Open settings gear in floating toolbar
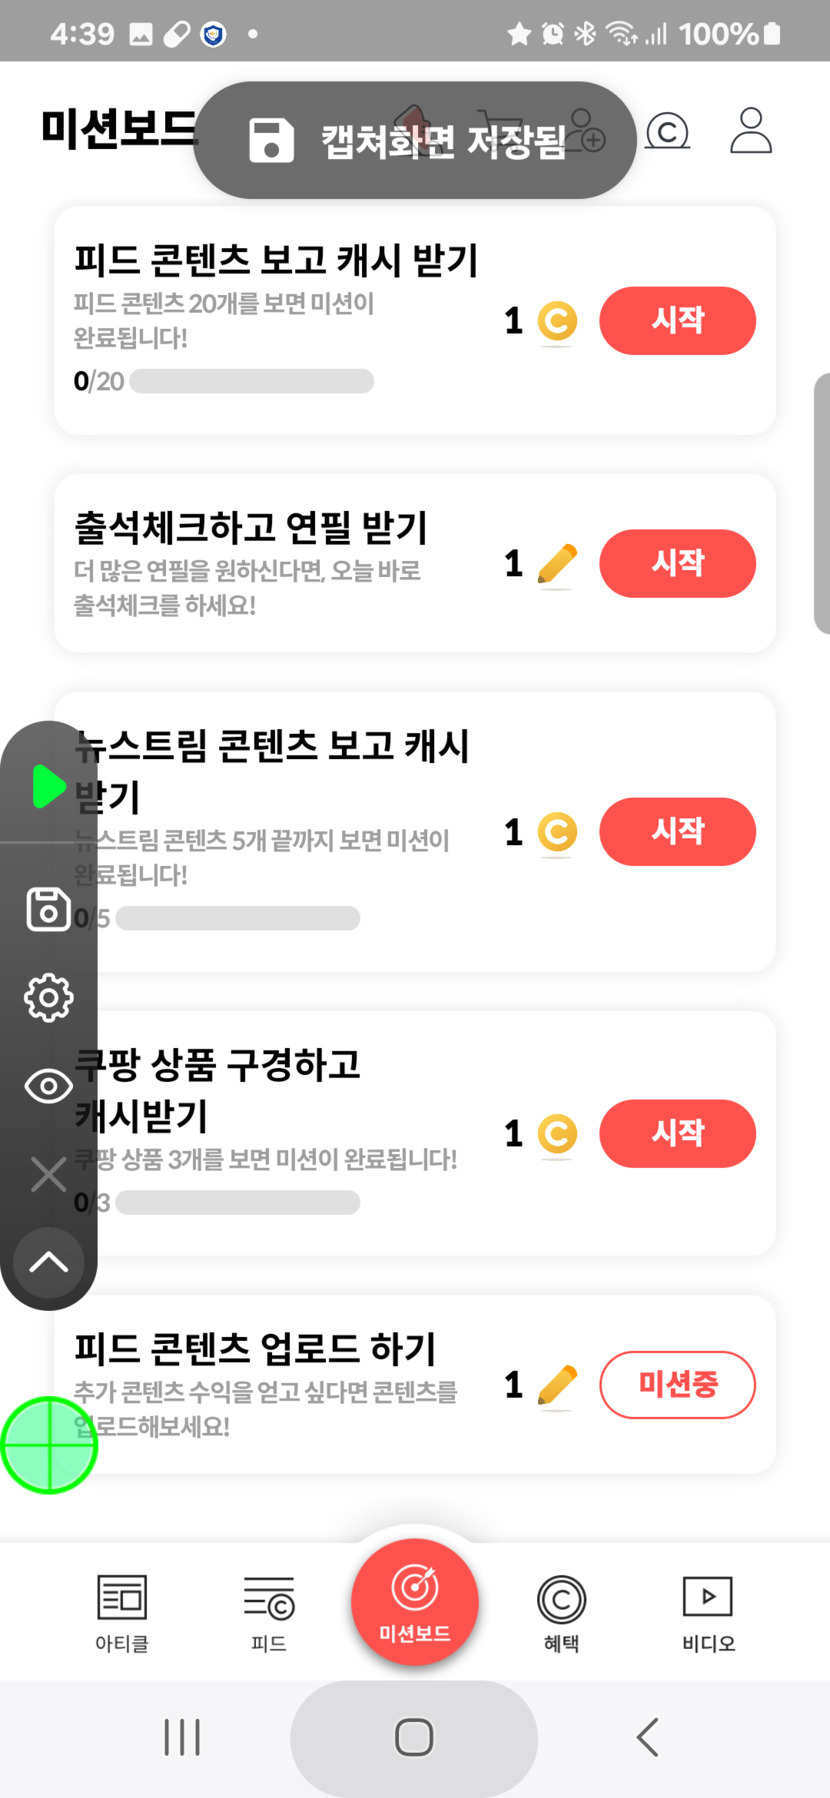The image size is (830, 1798). [48, 997]
